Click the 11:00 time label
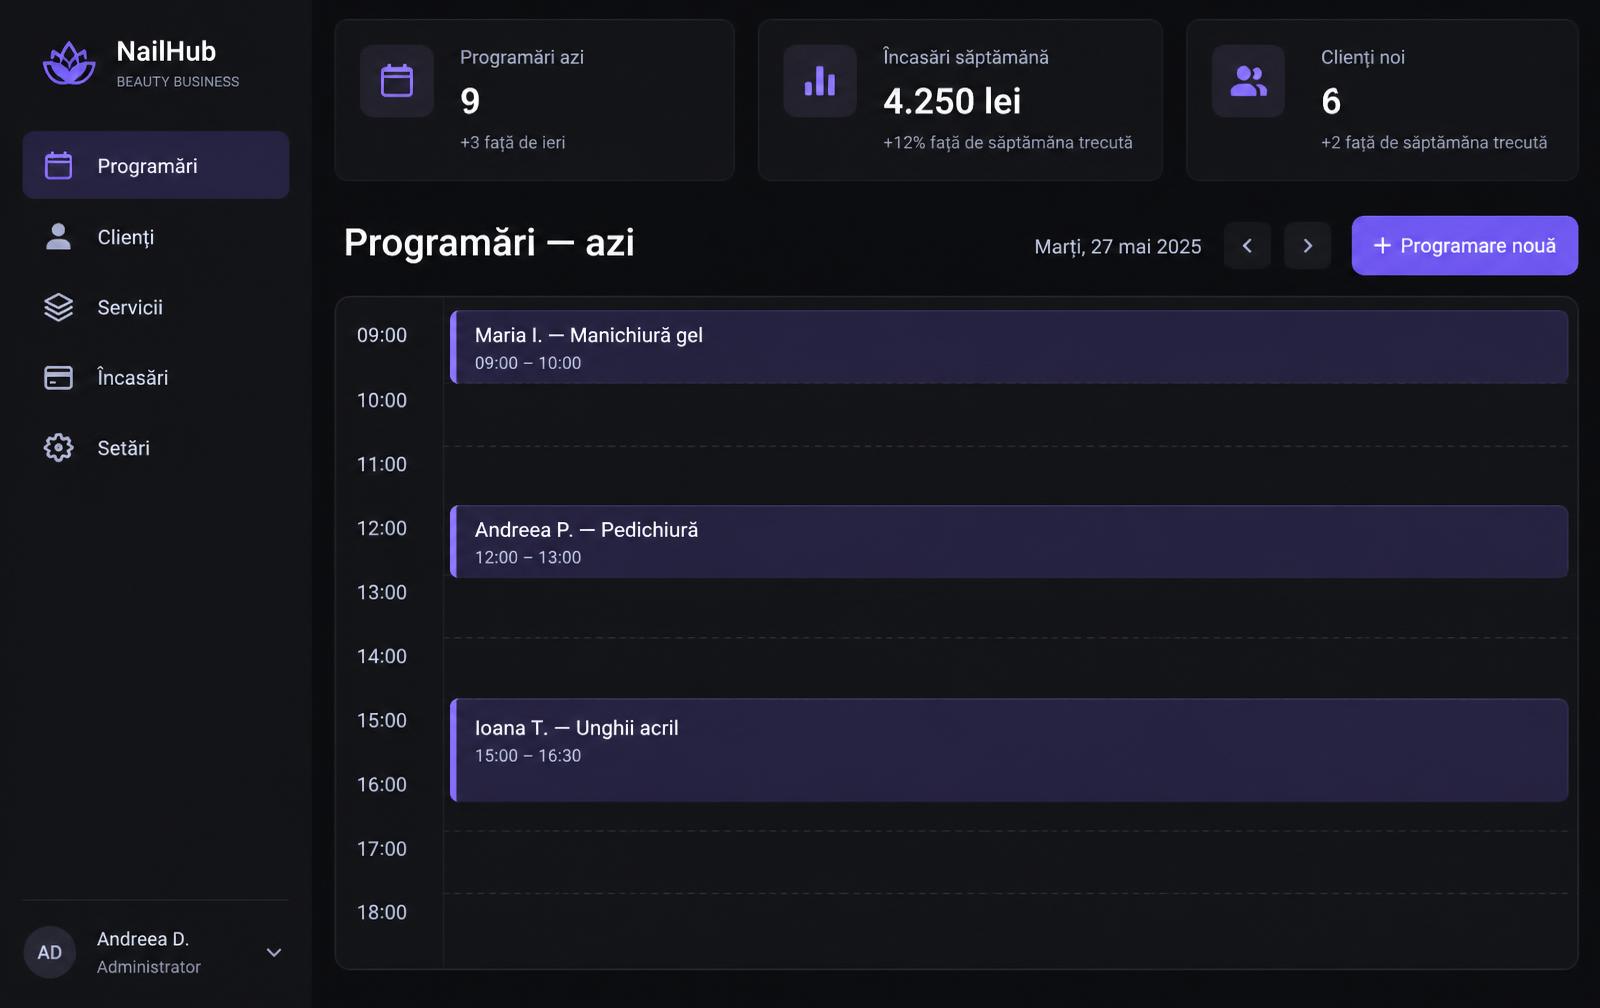Image resolution: width=1600 pixels, height=1008 pixels. 382,464
